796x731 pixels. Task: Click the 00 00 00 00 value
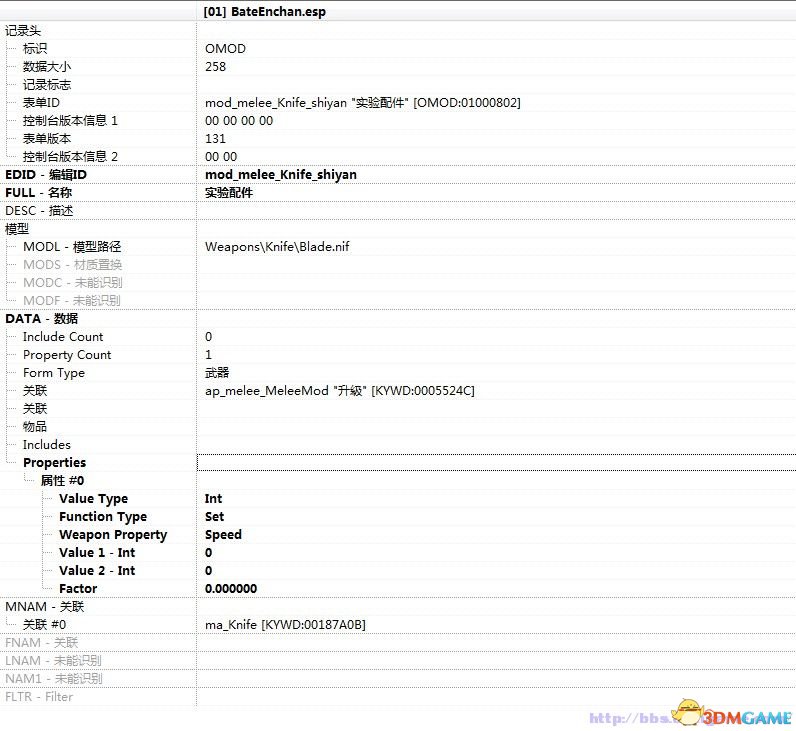(x=239, y=121)
